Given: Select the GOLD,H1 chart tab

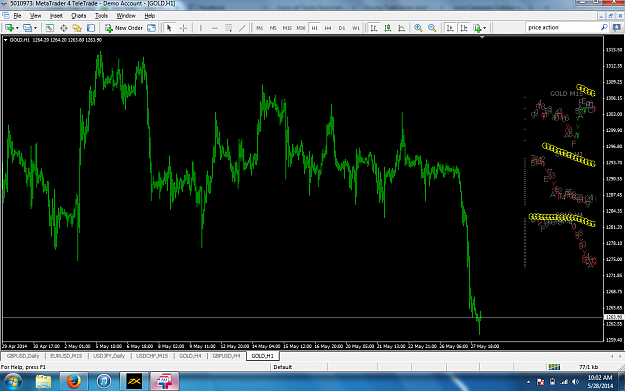Looking at the screenshot, I should point(262,356).
